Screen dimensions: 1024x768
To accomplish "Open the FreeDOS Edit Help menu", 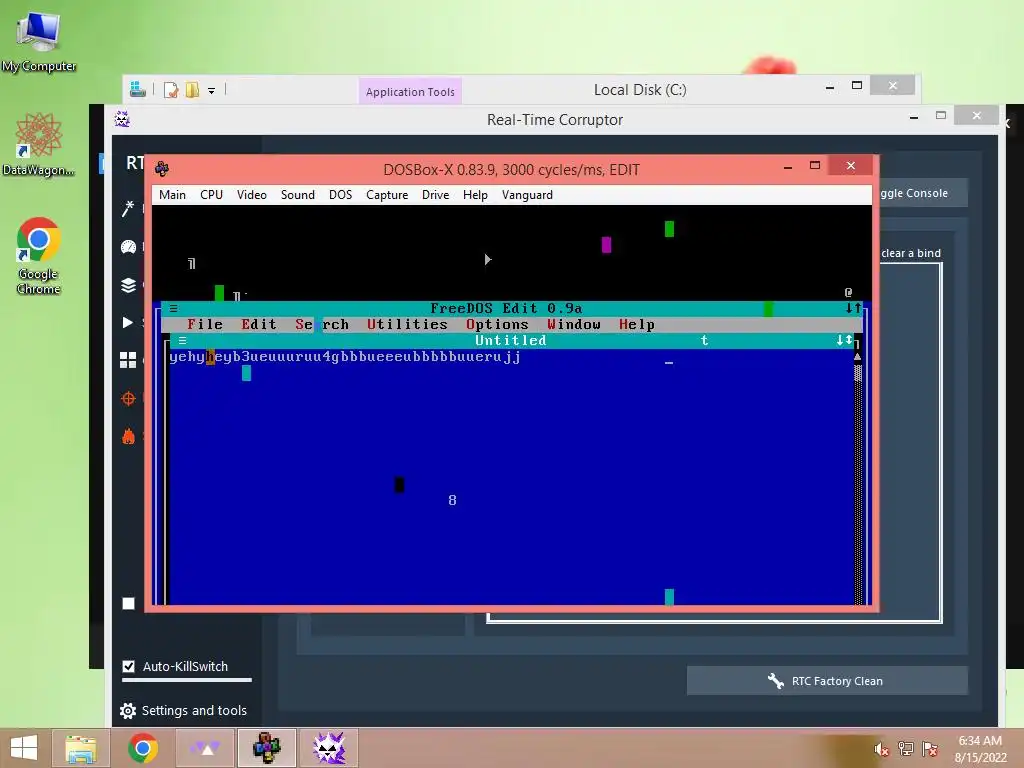I will pyautogui.click(x=637, y=325).
